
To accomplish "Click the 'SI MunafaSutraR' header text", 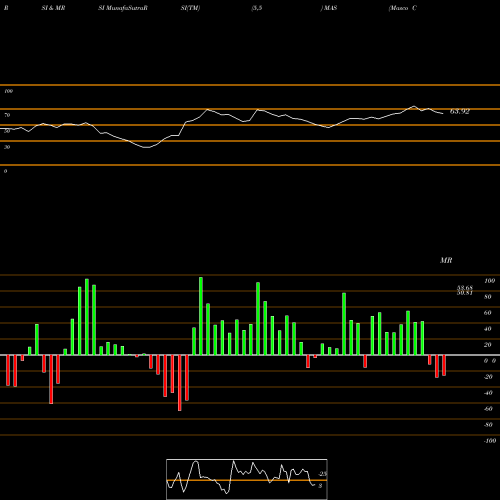I will 123,8.
